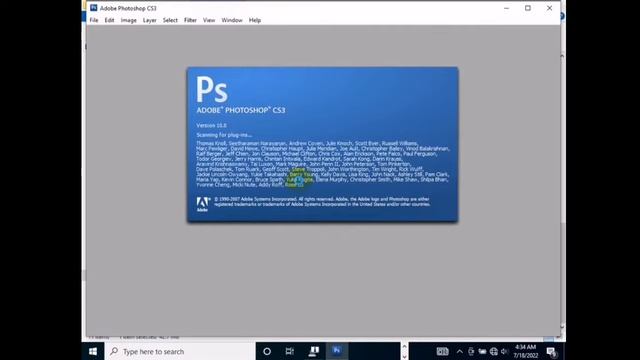Click the Cortana circle icon in taskbar

click(x=267, y=351)
